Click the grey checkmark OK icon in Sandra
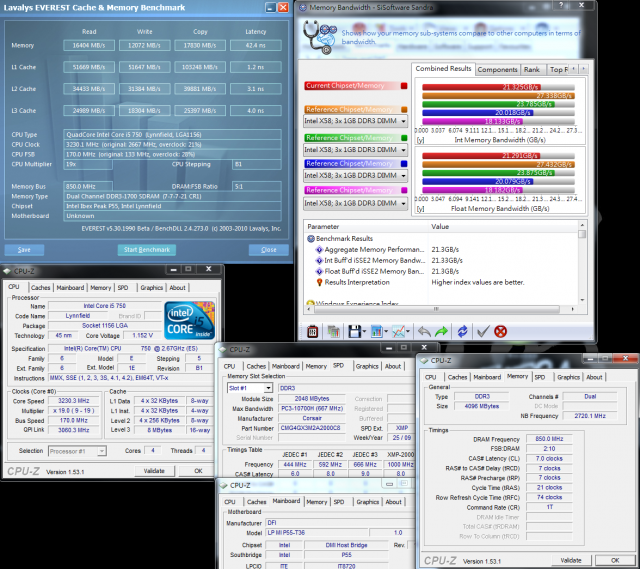This screenshot has height=569, width=641. [483, 331]
